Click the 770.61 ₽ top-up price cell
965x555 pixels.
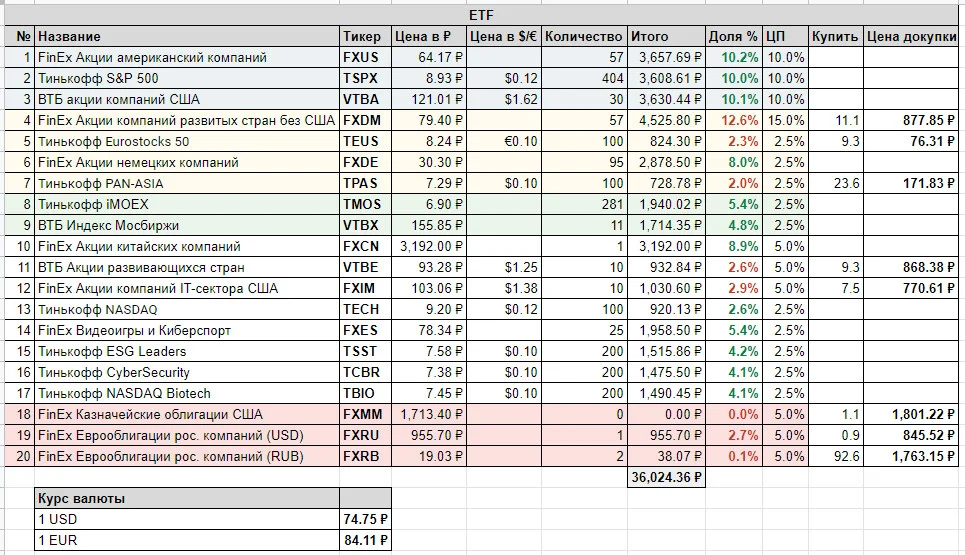pyautogui.click(x=911, y=288)
